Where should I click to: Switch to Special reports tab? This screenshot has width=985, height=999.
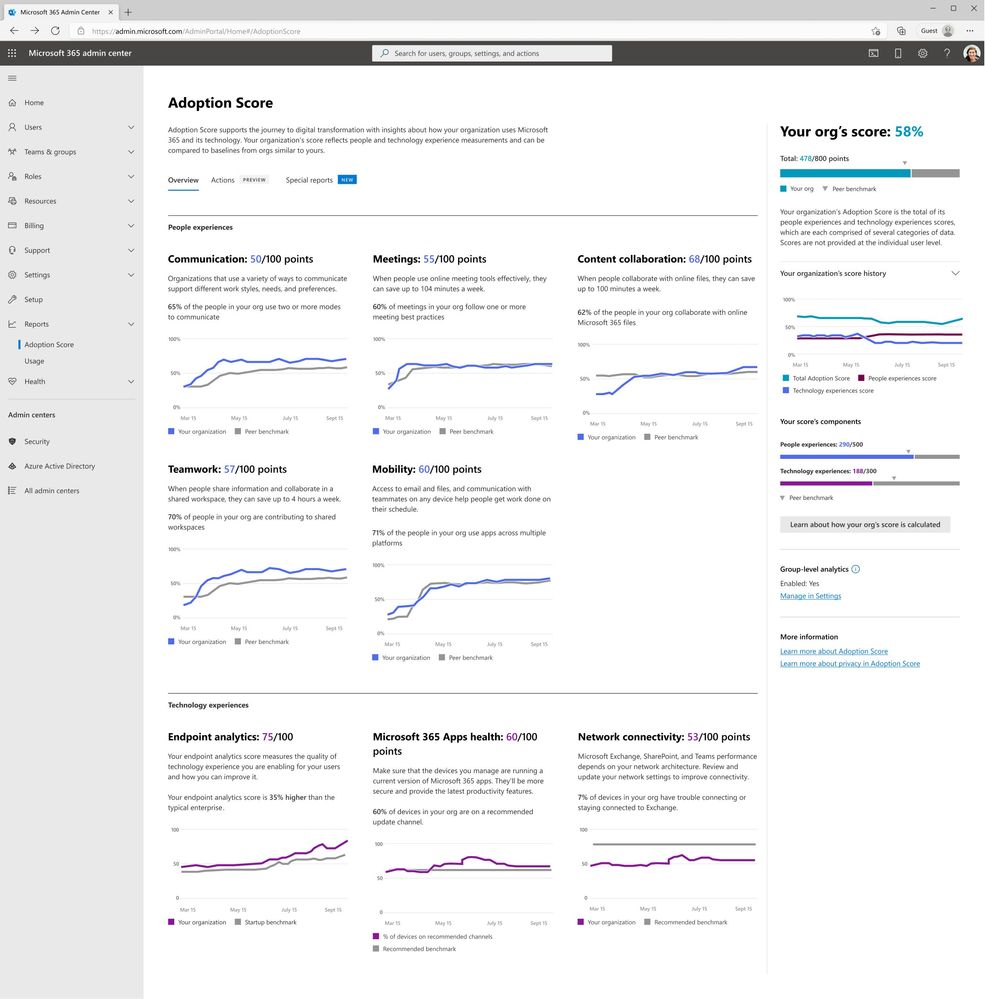point(309,180)
